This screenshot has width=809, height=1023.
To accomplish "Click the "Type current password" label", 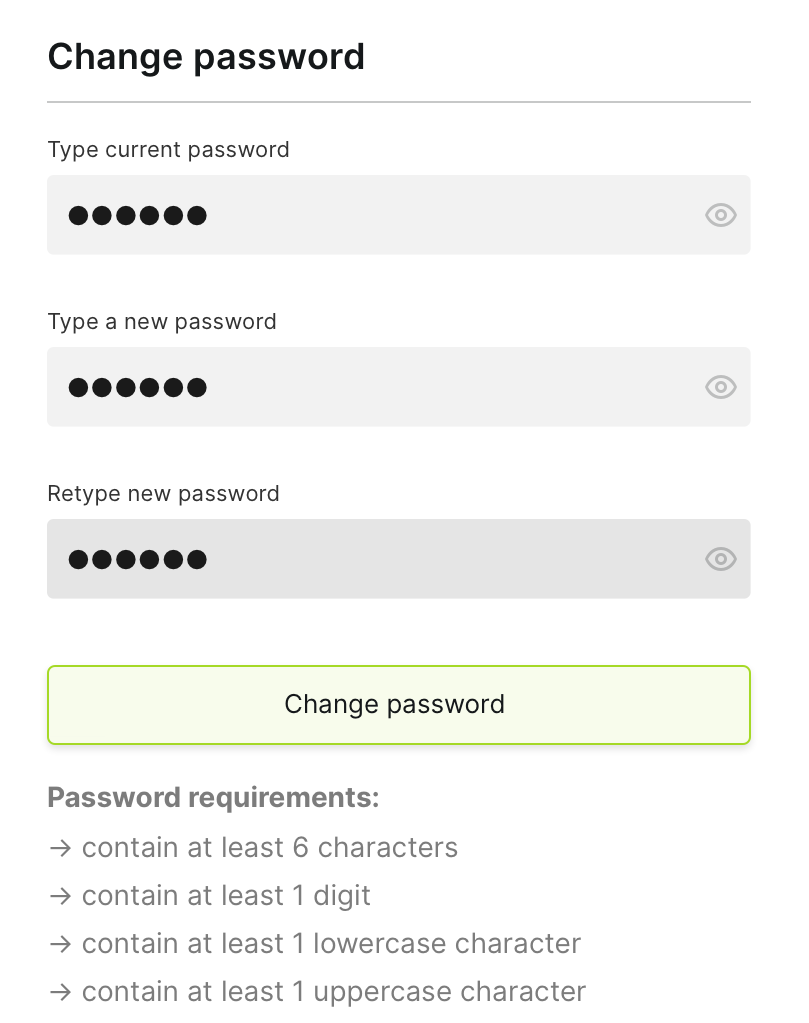I will [x=168, y=150].
